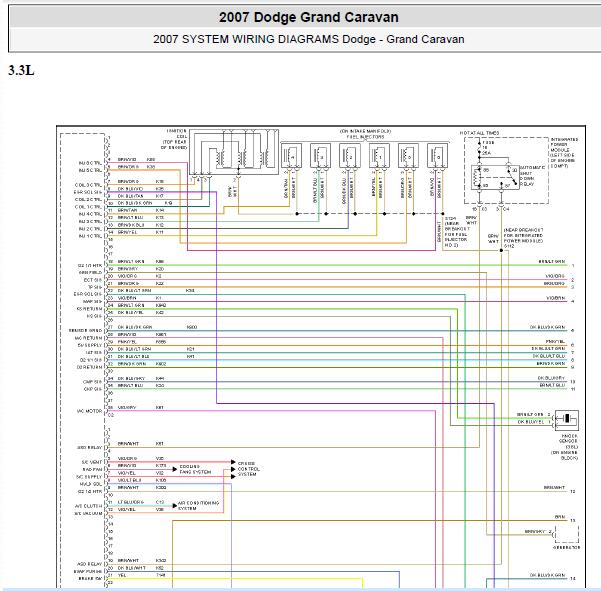The width and height of the screenshot is (601, 591).
Task: Click the "COIL 3 CTRL" pin label
Action: pyautogui.click(x=89, y=185)
